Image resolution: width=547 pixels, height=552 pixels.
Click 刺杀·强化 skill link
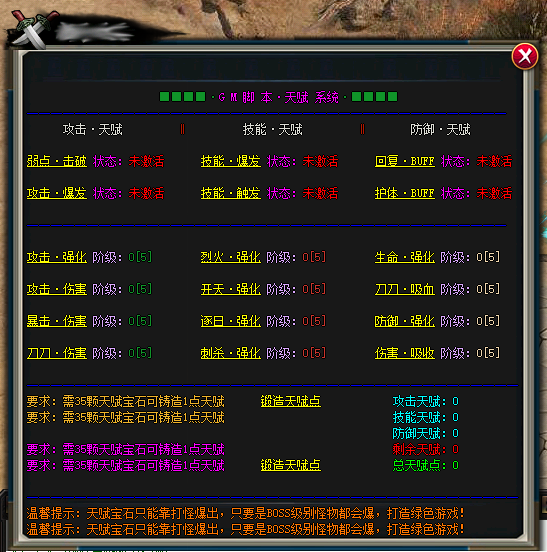coord(231,353)
